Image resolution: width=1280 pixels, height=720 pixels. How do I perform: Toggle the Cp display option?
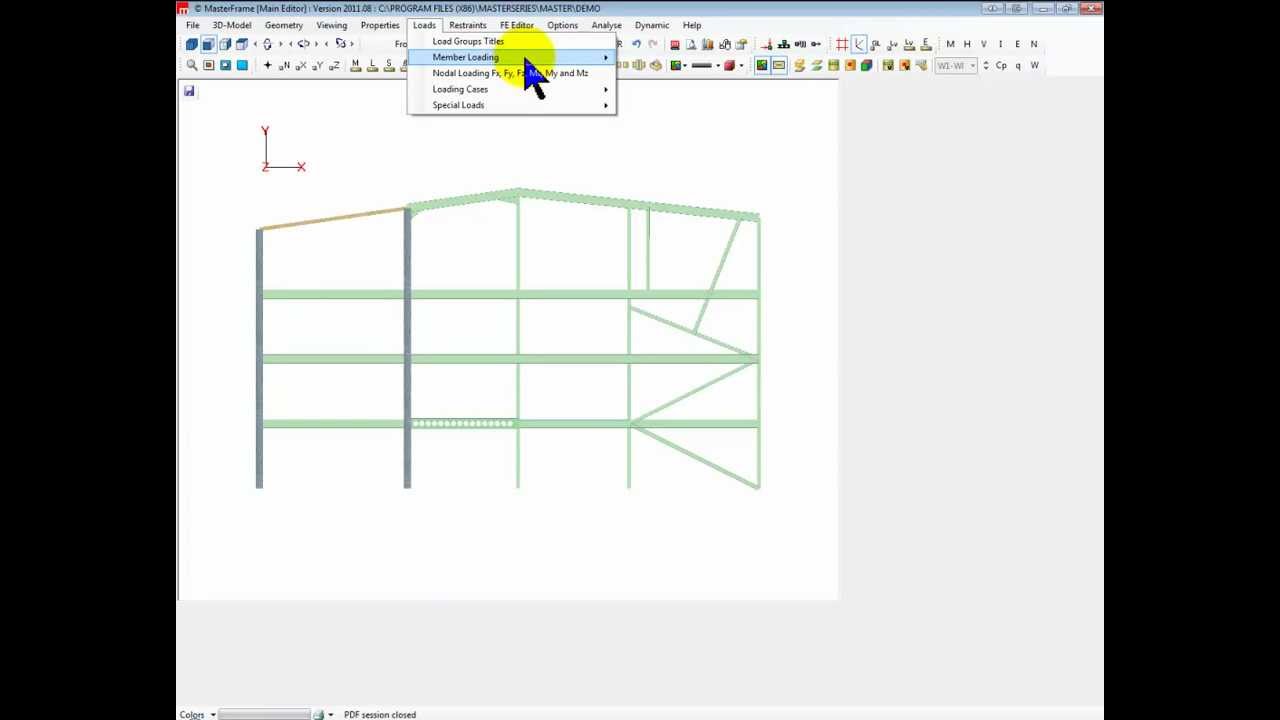(x=1001, y=65)
